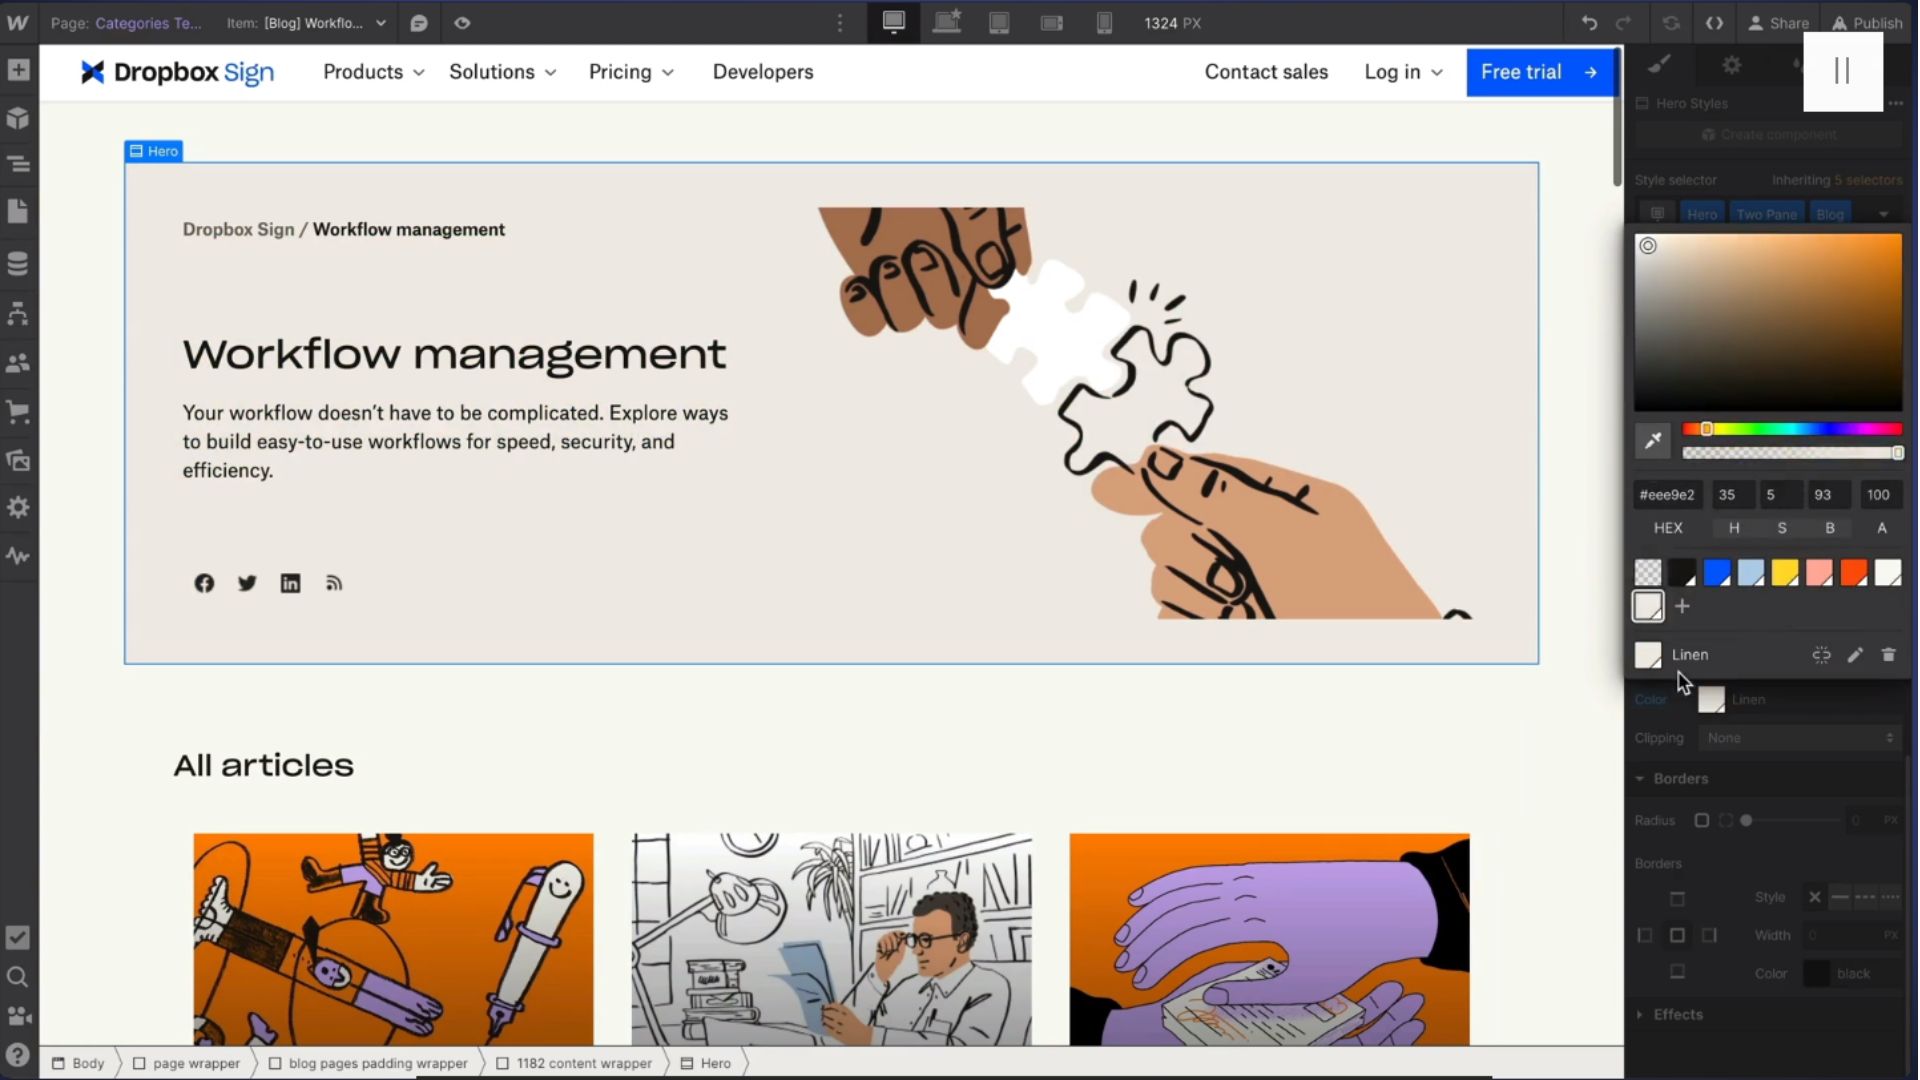Select the mobile landscape breakpoint
Viewport: 1920px width, 1080px height.
(x=1052, y=22)
